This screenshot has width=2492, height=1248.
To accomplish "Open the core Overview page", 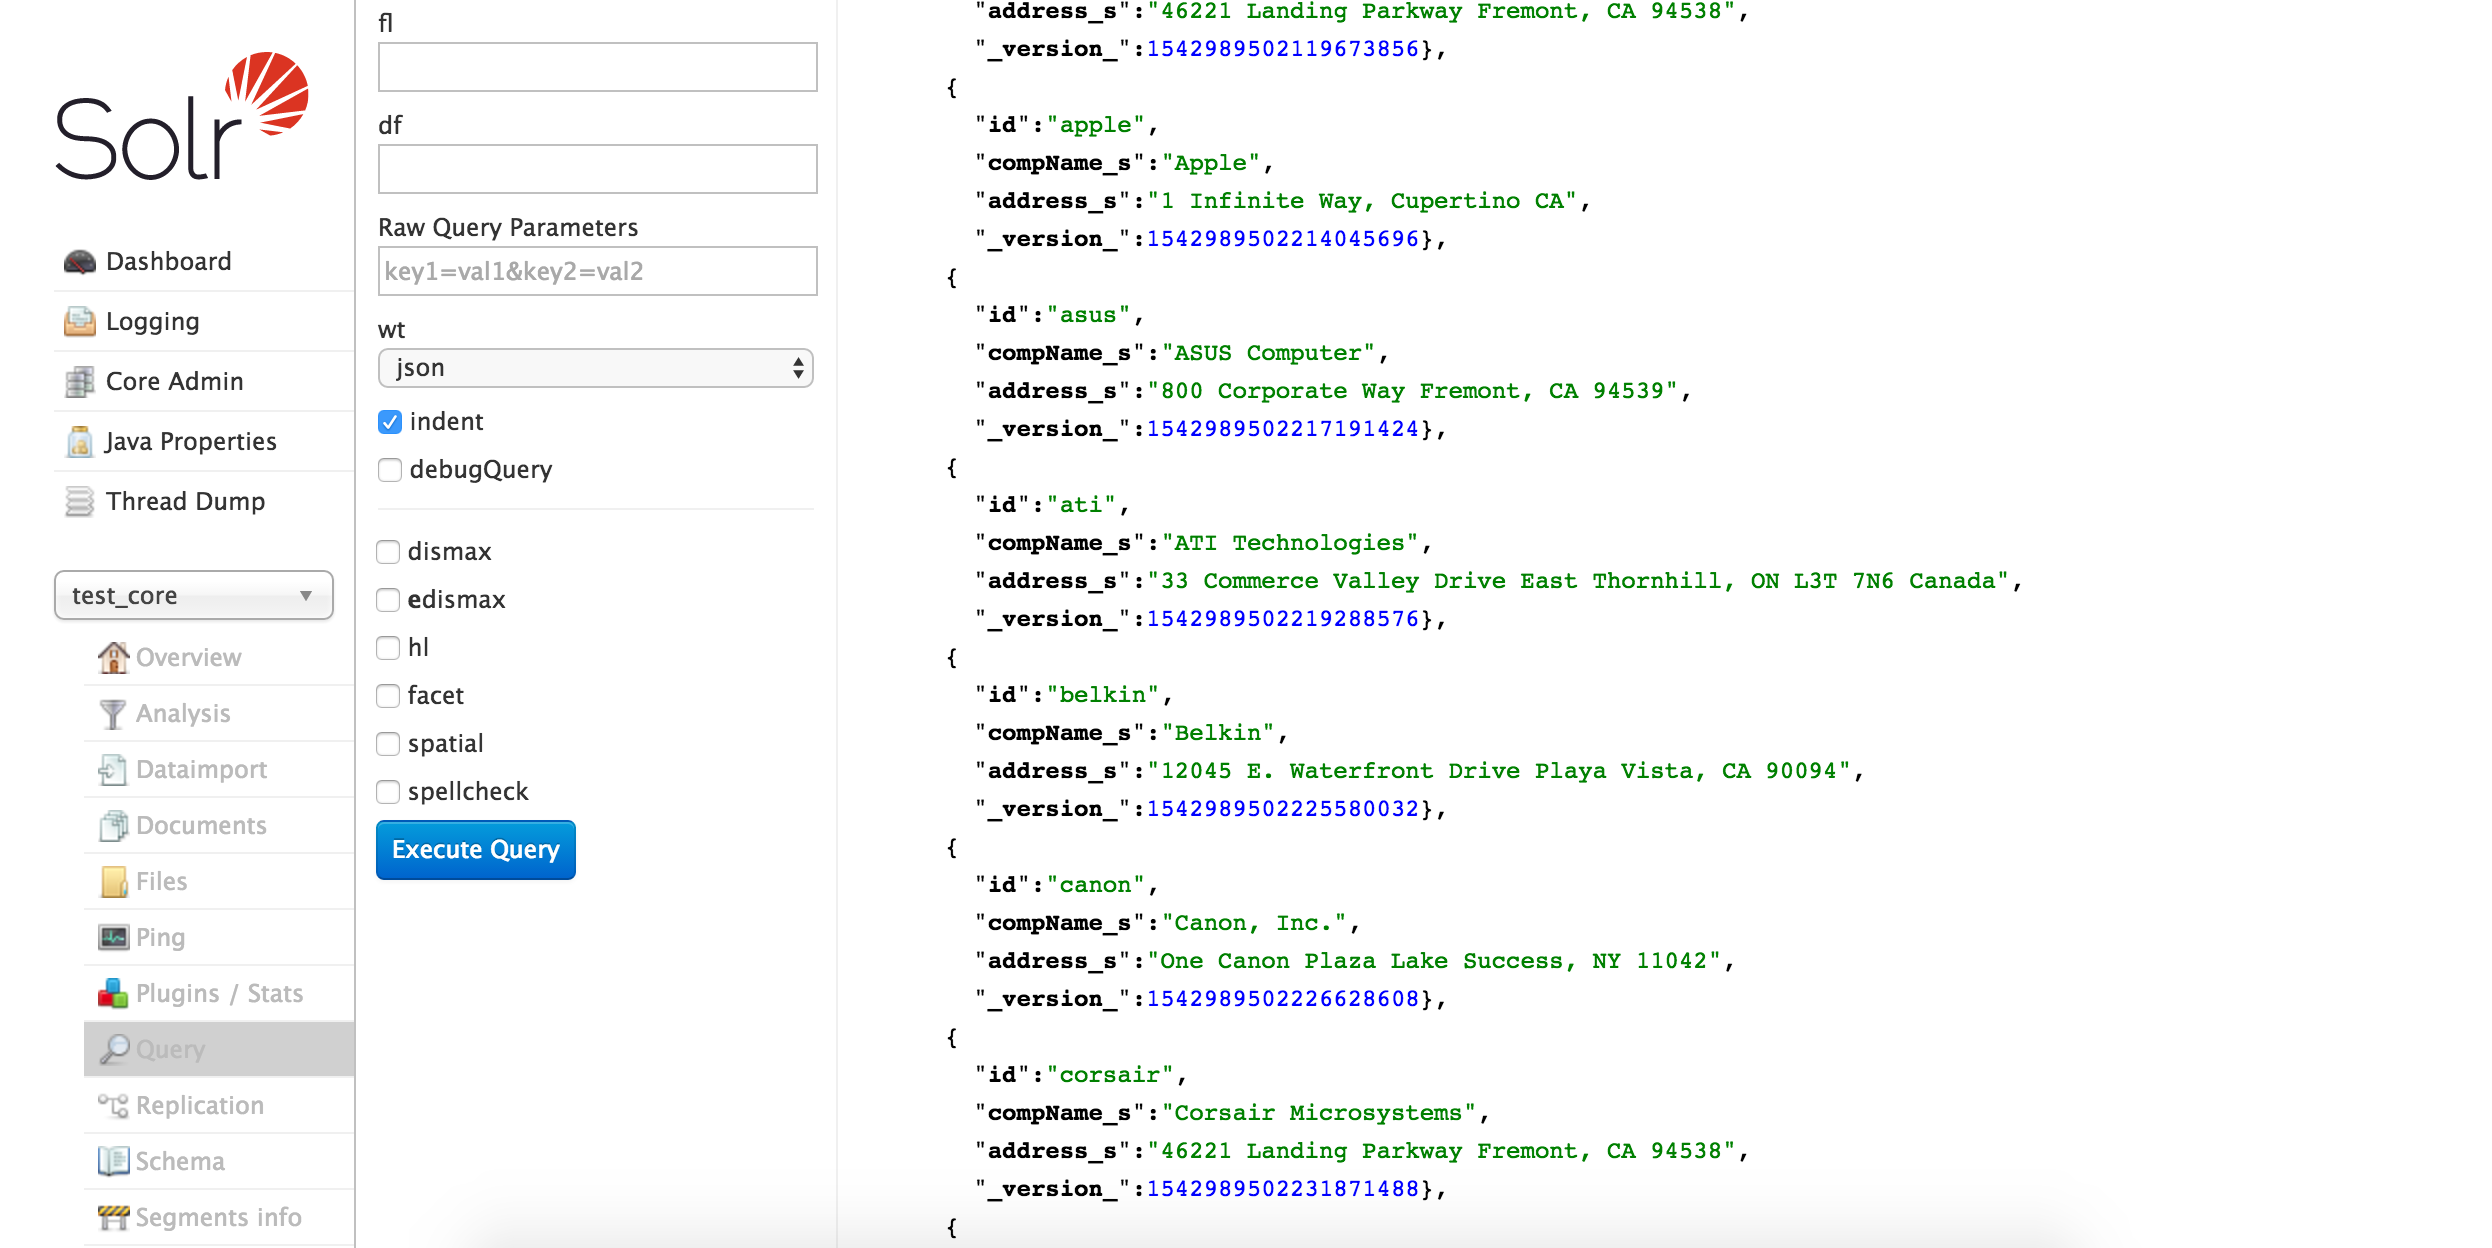I will point(188,658).
